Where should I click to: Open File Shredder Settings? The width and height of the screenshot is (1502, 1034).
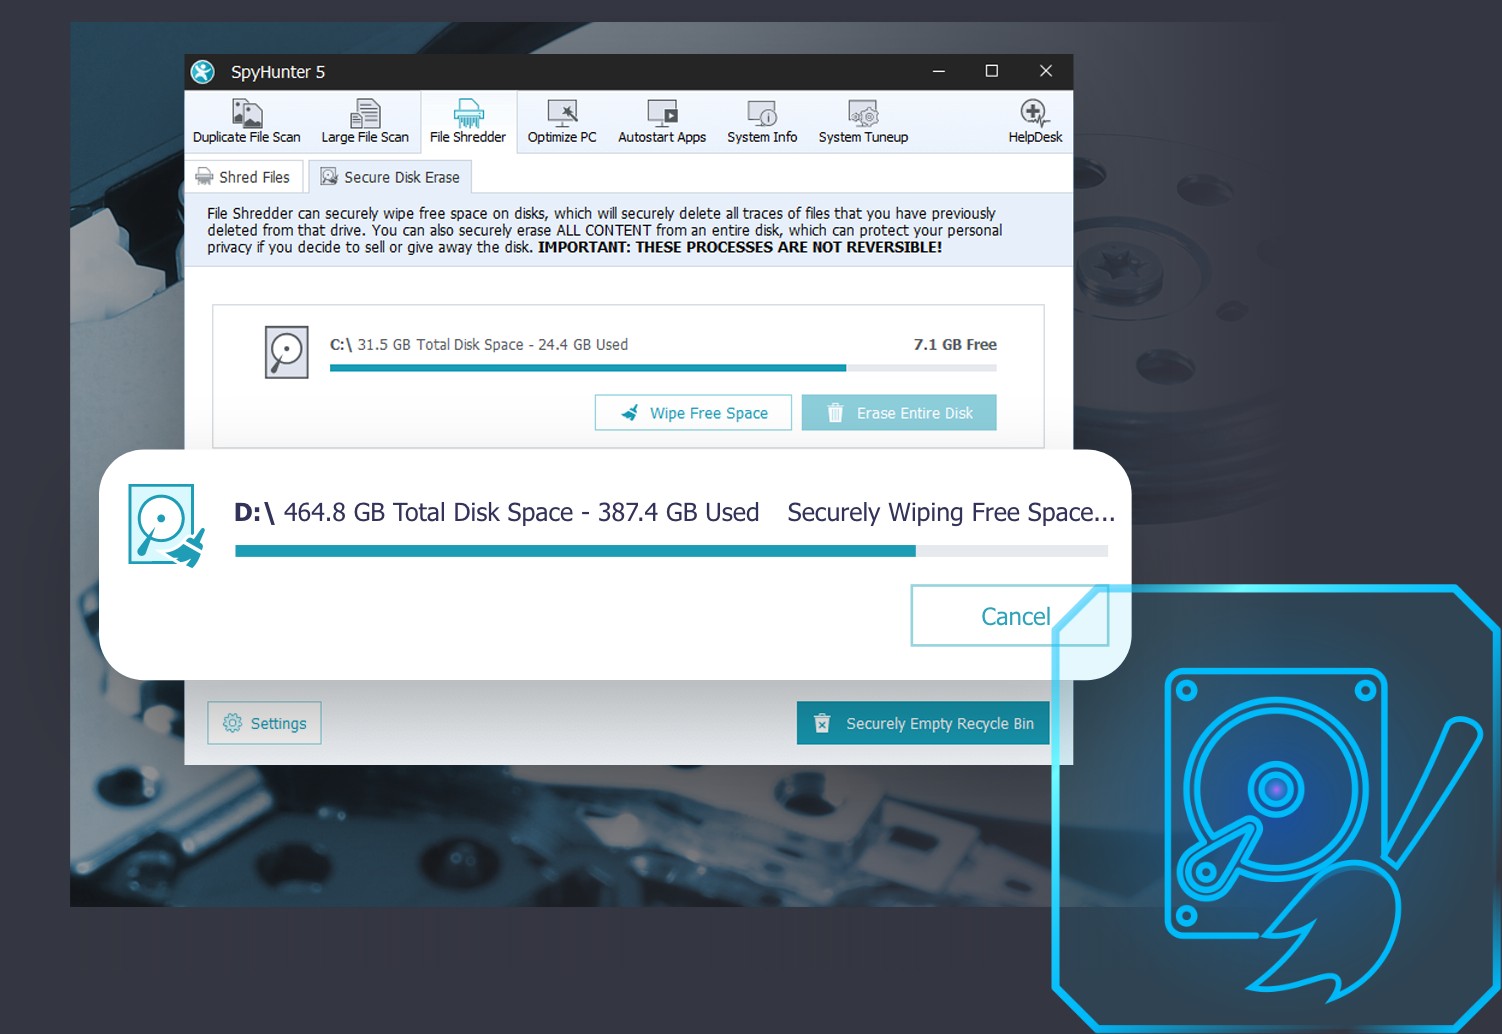264,723
